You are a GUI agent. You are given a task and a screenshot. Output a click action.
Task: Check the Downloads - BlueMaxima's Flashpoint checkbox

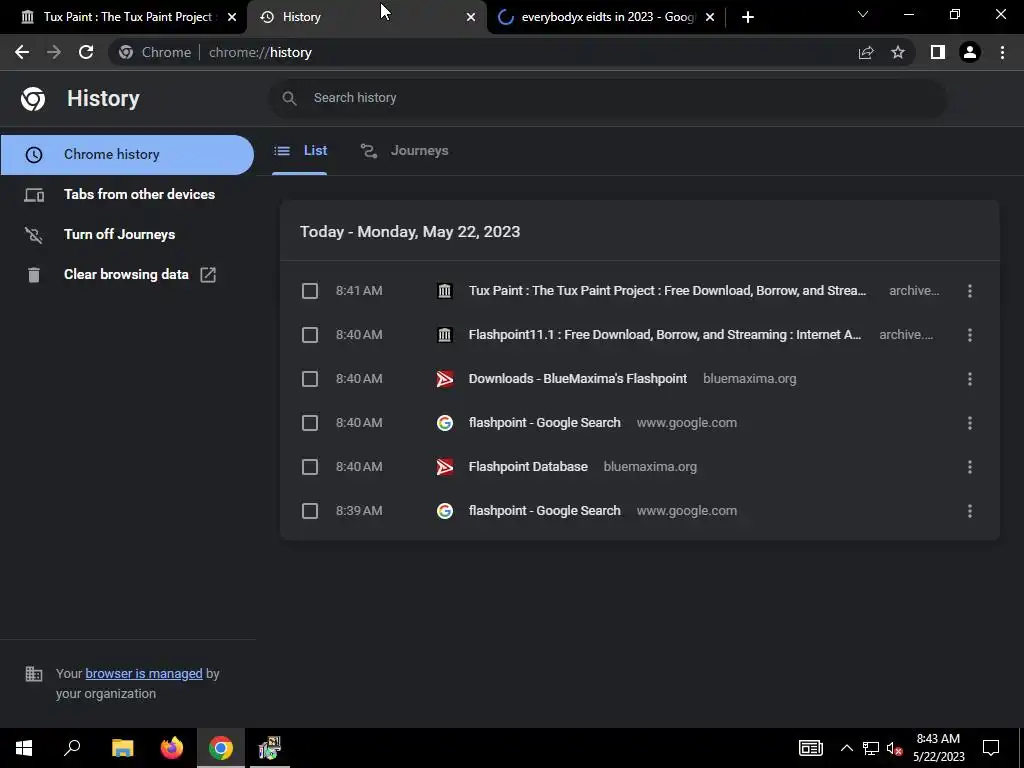(310, 379)
